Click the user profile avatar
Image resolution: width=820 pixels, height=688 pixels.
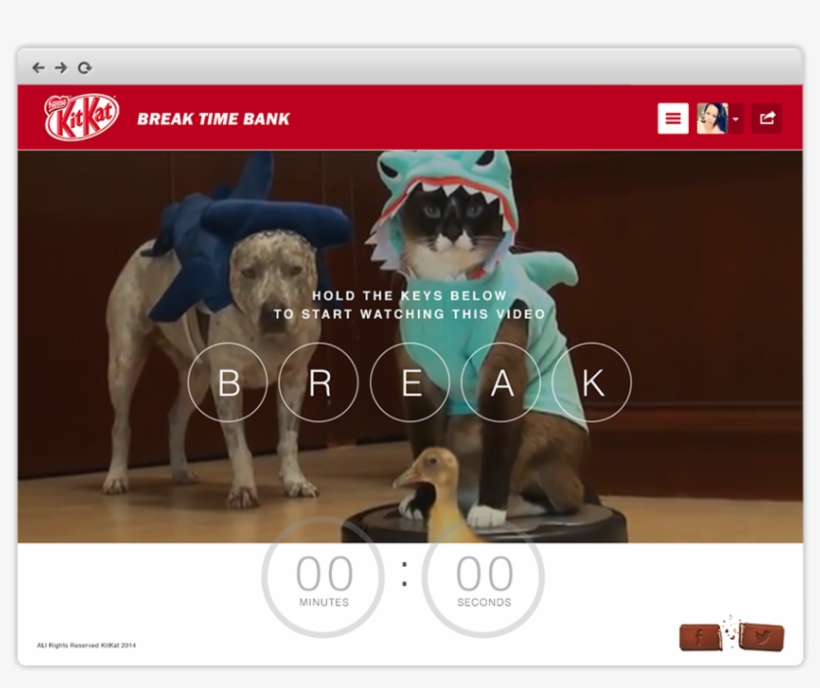711,118
